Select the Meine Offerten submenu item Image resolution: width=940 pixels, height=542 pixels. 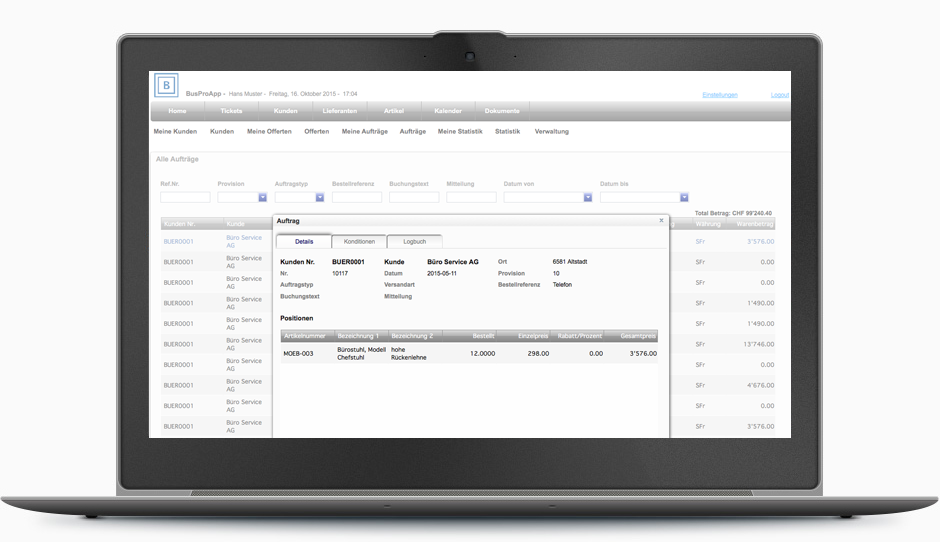click(269, 132)
